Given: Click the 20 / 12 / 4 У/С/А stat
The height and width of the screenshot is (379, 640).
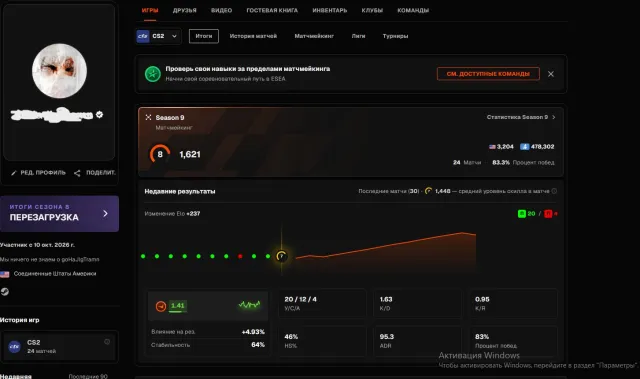Looking at the screenshot, I should tap(322, 304).
